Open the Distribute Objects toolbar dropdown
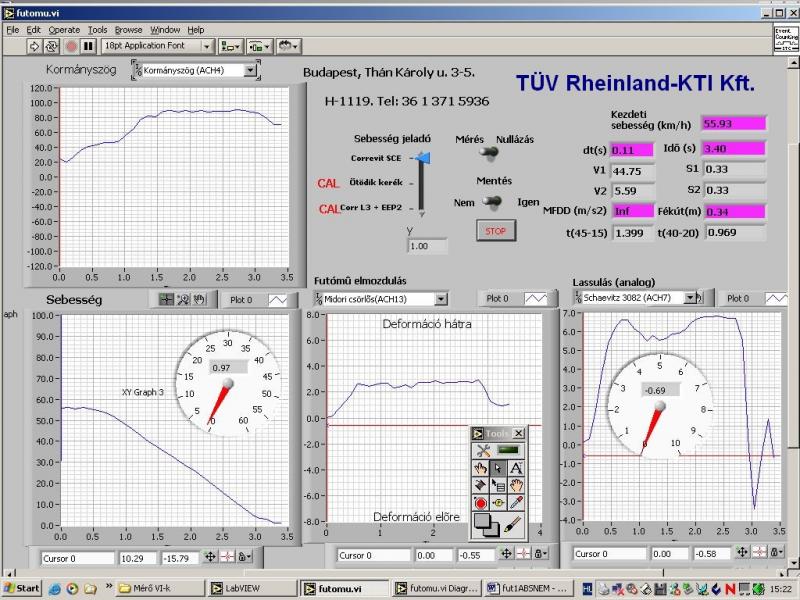 coord(260,46)
